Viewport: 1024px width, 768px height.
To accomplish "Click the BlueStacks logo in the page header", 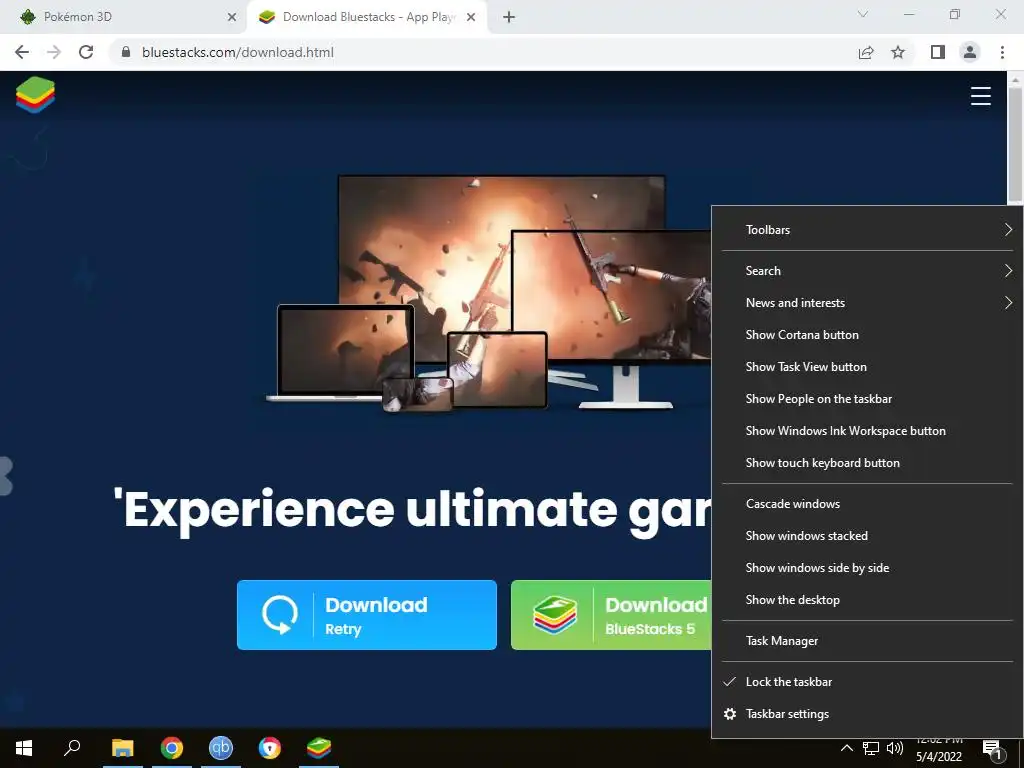I will coord(35,95).
